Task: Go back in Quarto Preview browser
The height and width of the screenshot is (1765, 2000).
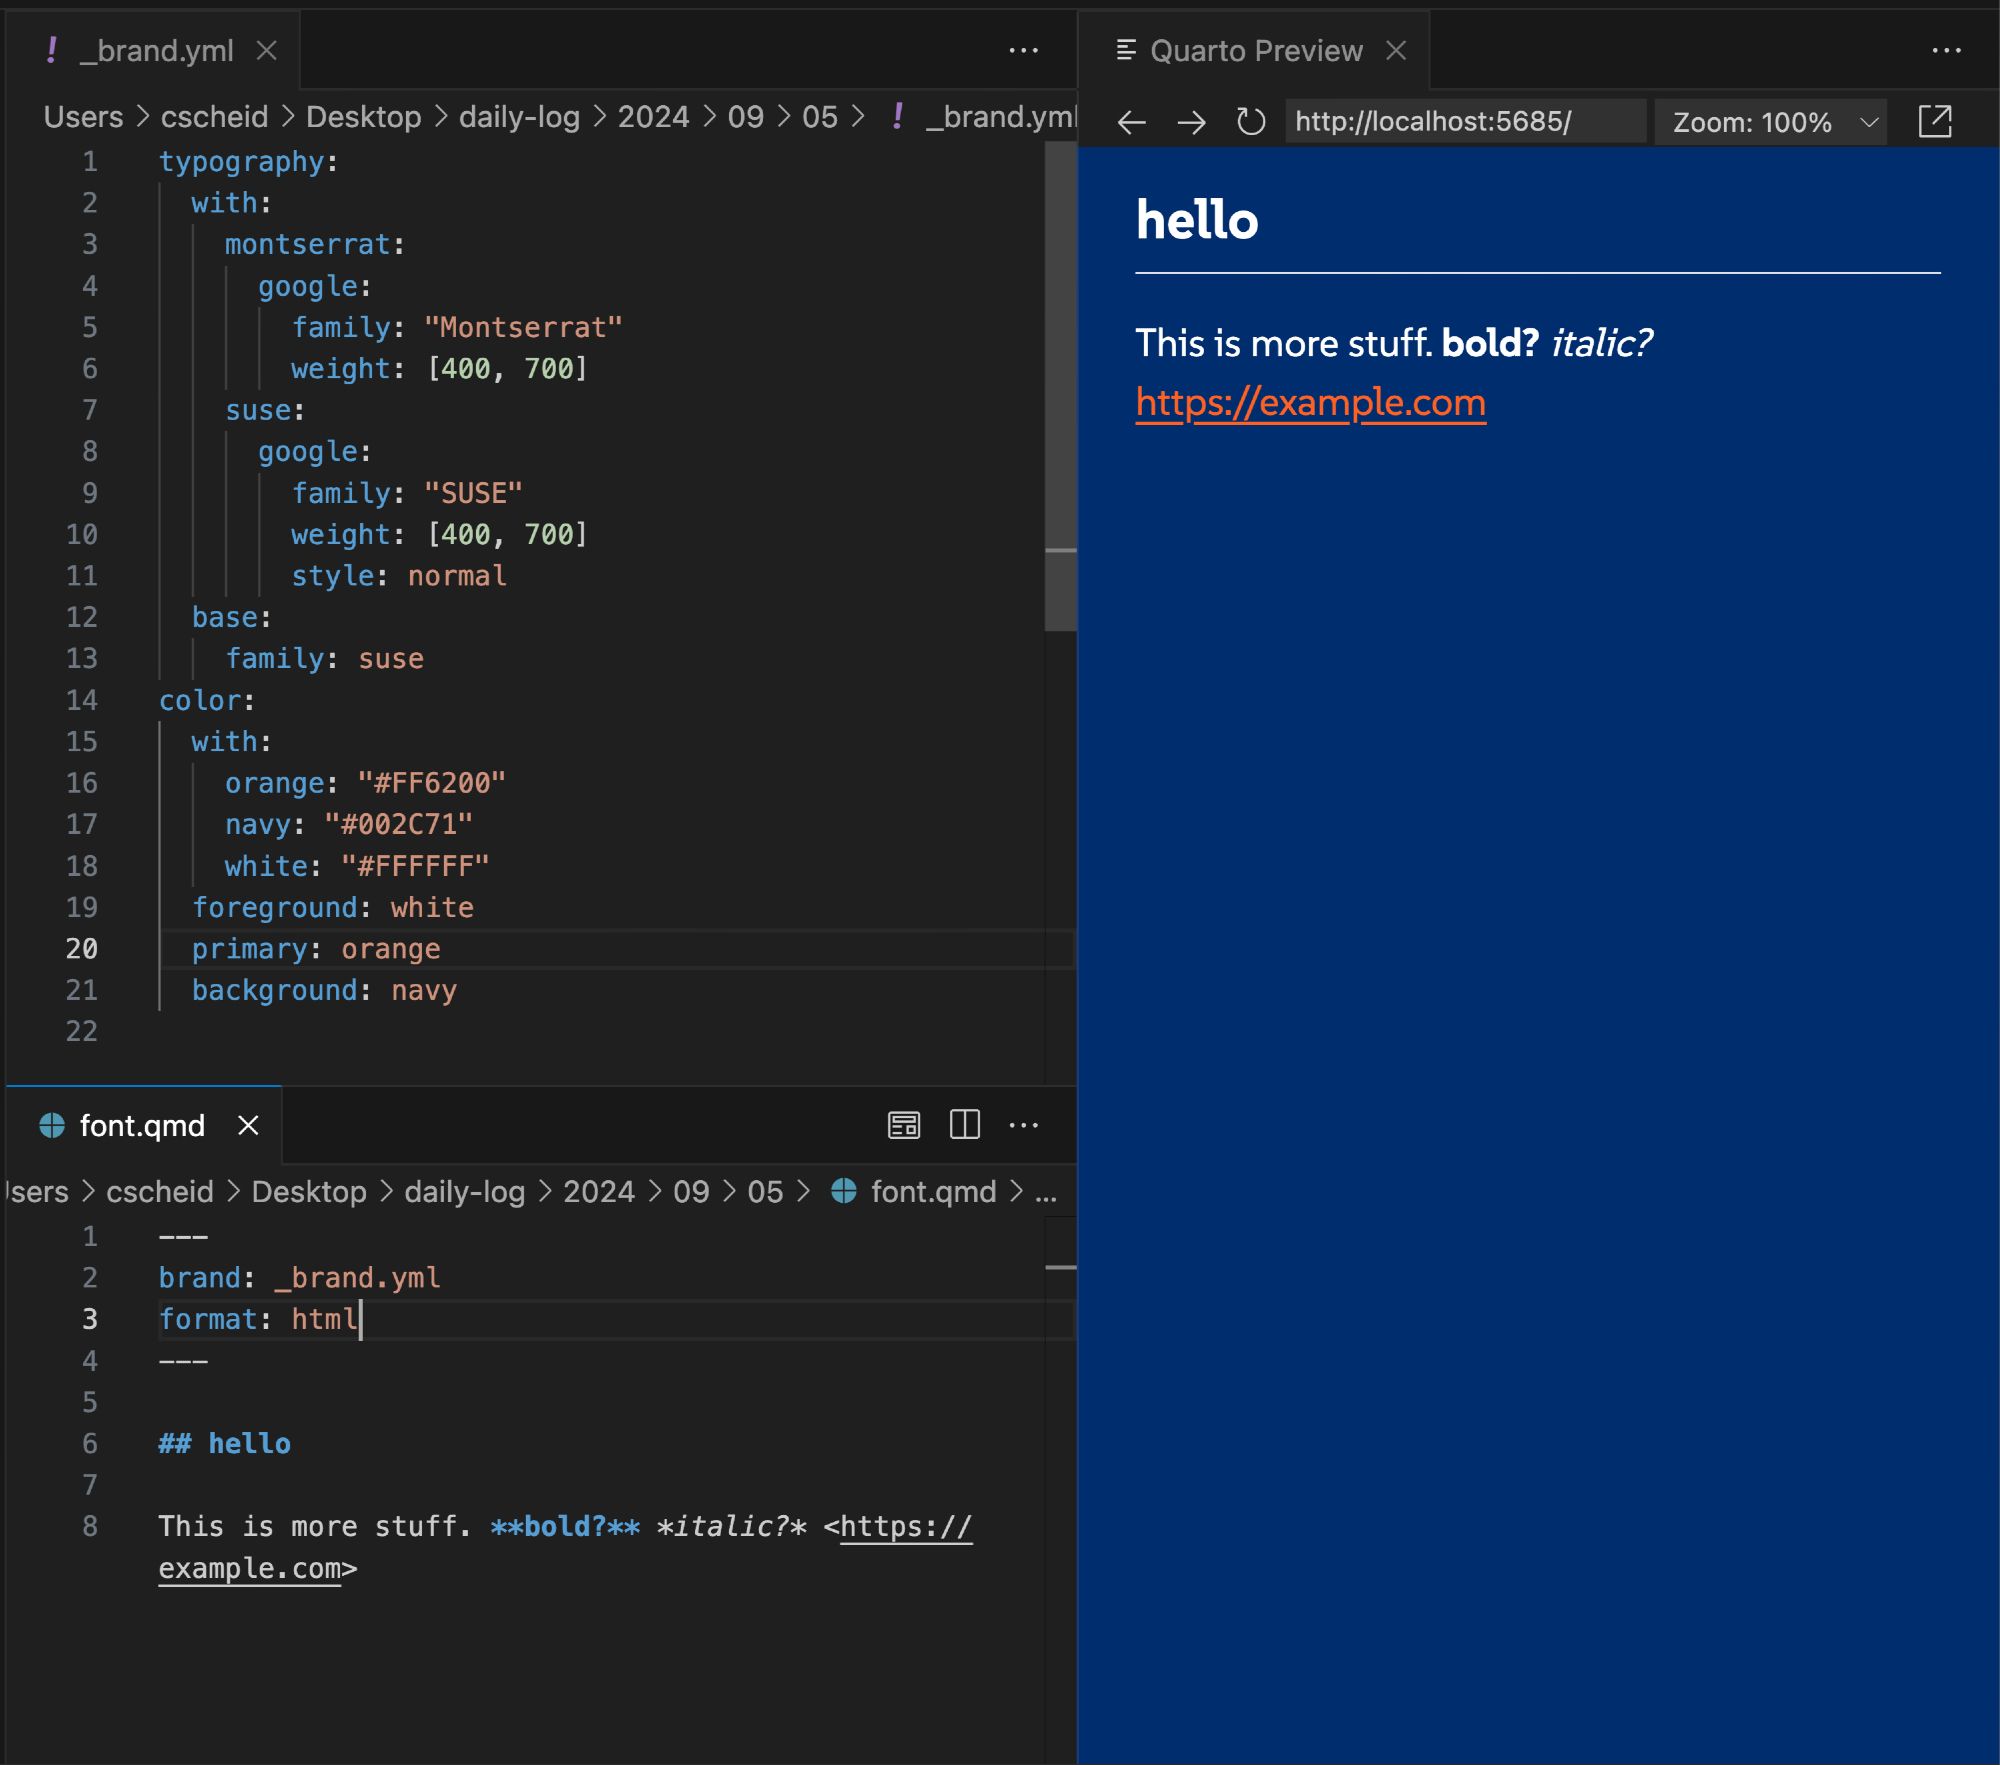Action: 1131,122
